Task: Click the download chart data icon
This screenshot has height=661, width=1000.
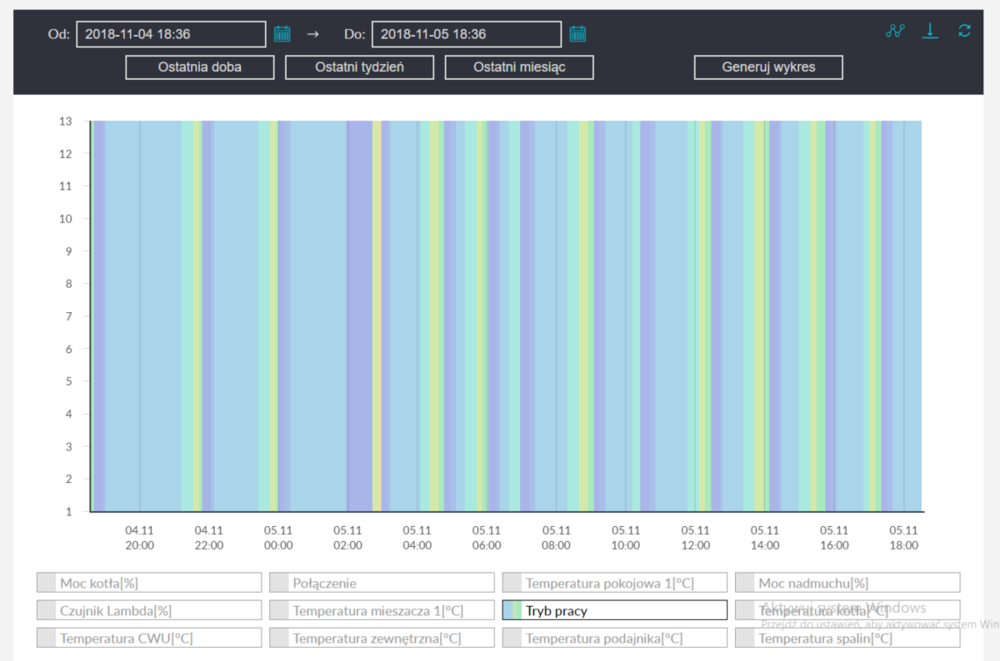Action: click(930, 31)
